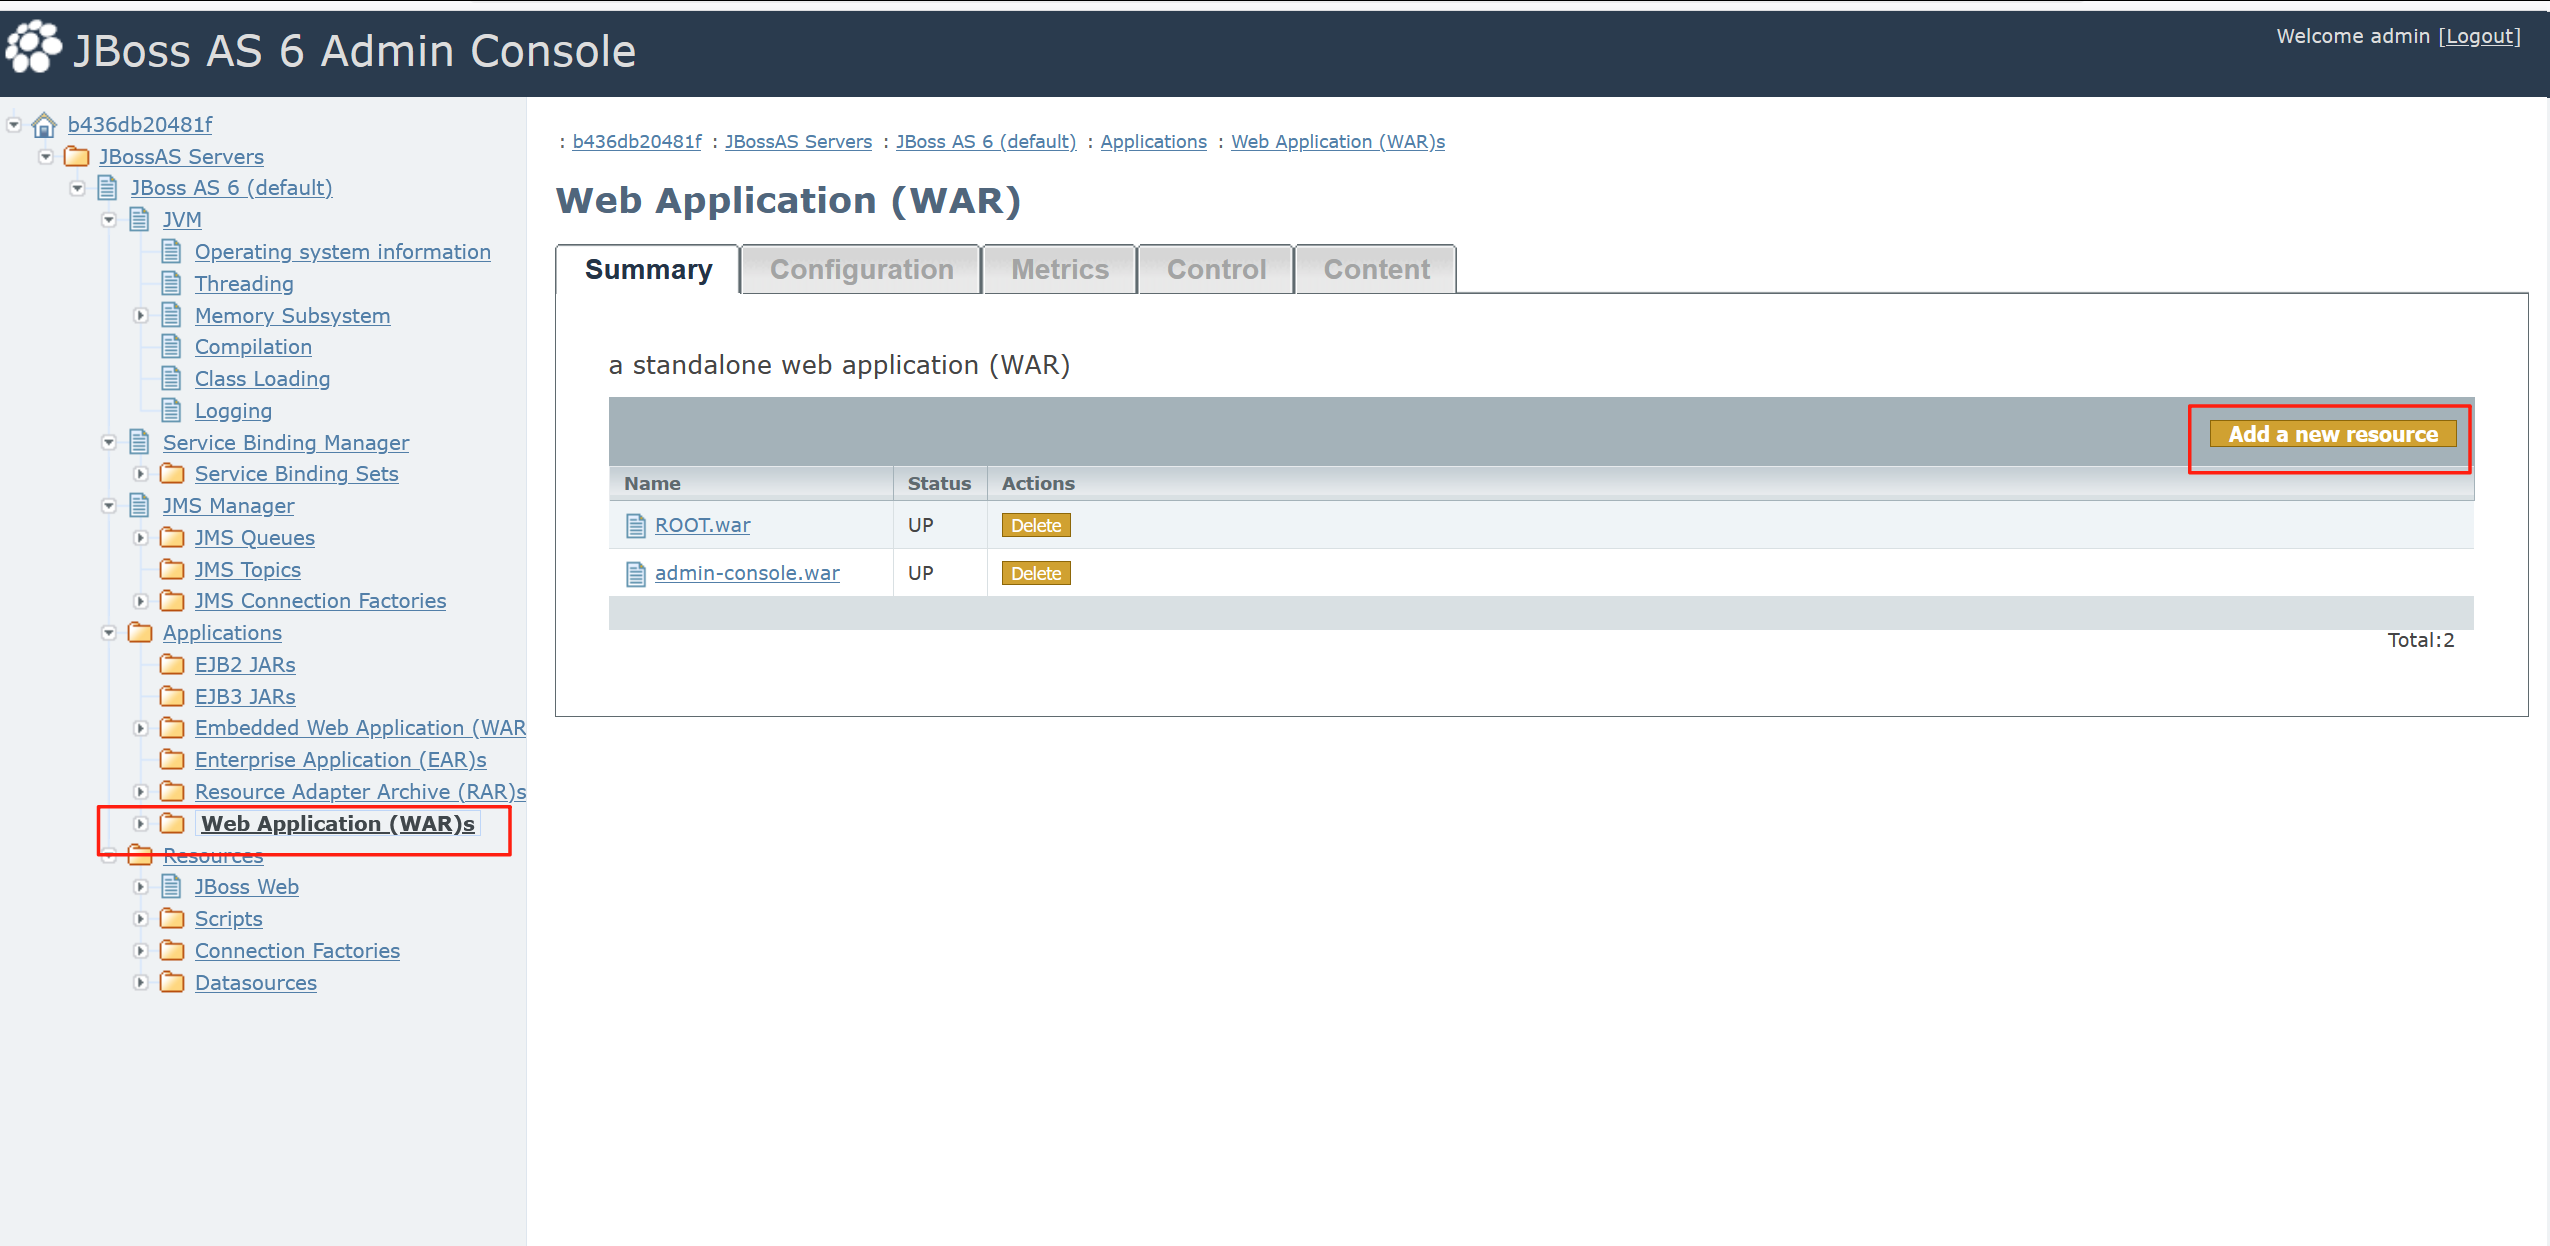Viewport: 2550px width, 1246px height.
Task: Open the admin-console.war link
Action: 747,573
